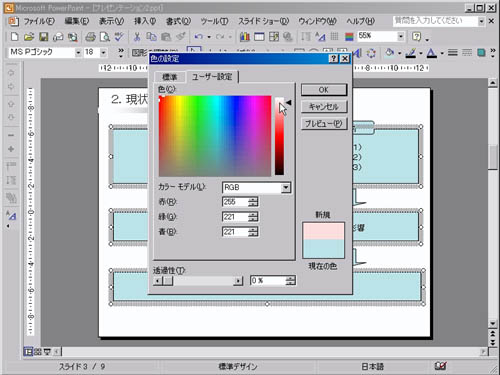Click the Shadow Style square icon

tap(481, 52)
